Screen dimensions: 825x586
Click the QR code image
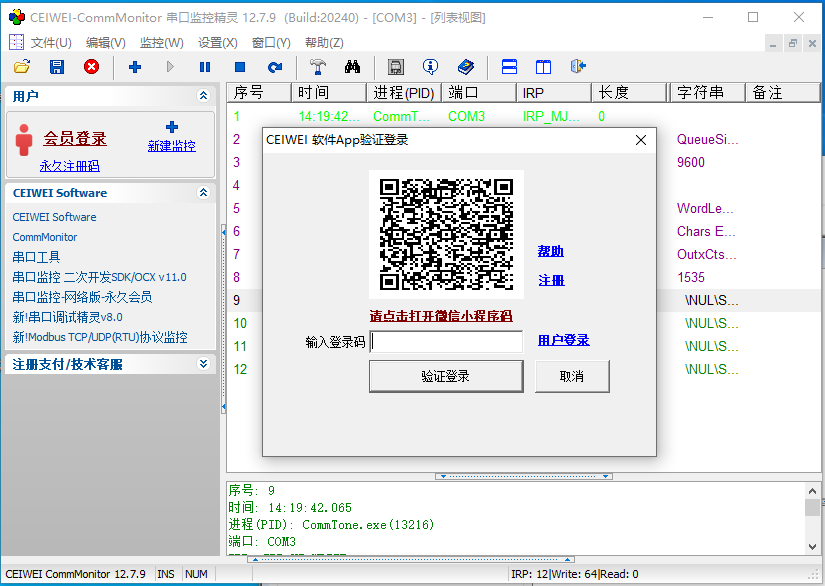pos(446,234)
